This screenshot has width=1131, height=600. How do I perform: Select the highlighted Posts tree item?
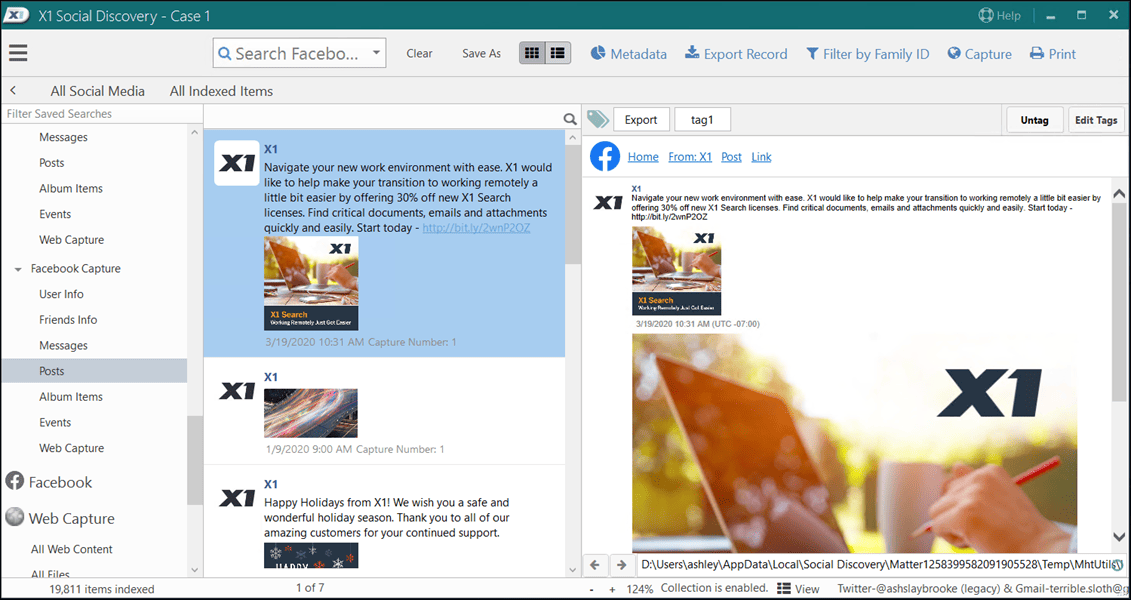pyautogui.click(x=94, y=371)
